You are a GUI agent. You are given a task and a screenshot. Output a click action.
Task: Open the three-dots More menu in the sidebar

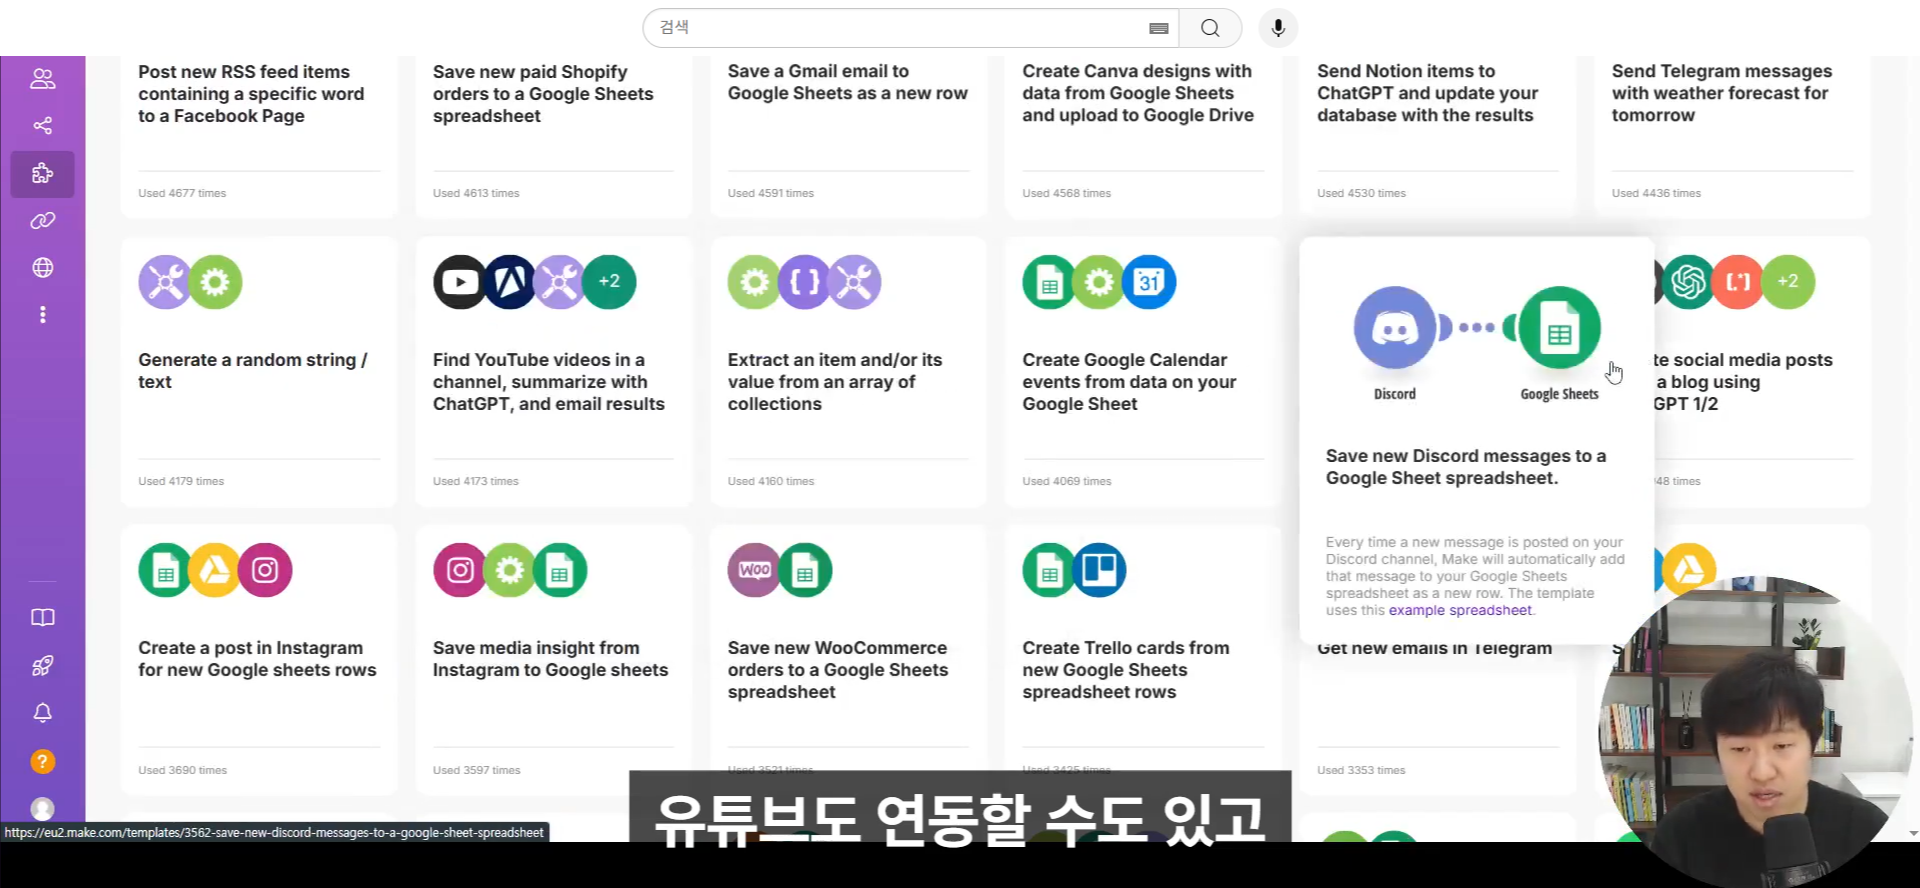pos(42,314)
